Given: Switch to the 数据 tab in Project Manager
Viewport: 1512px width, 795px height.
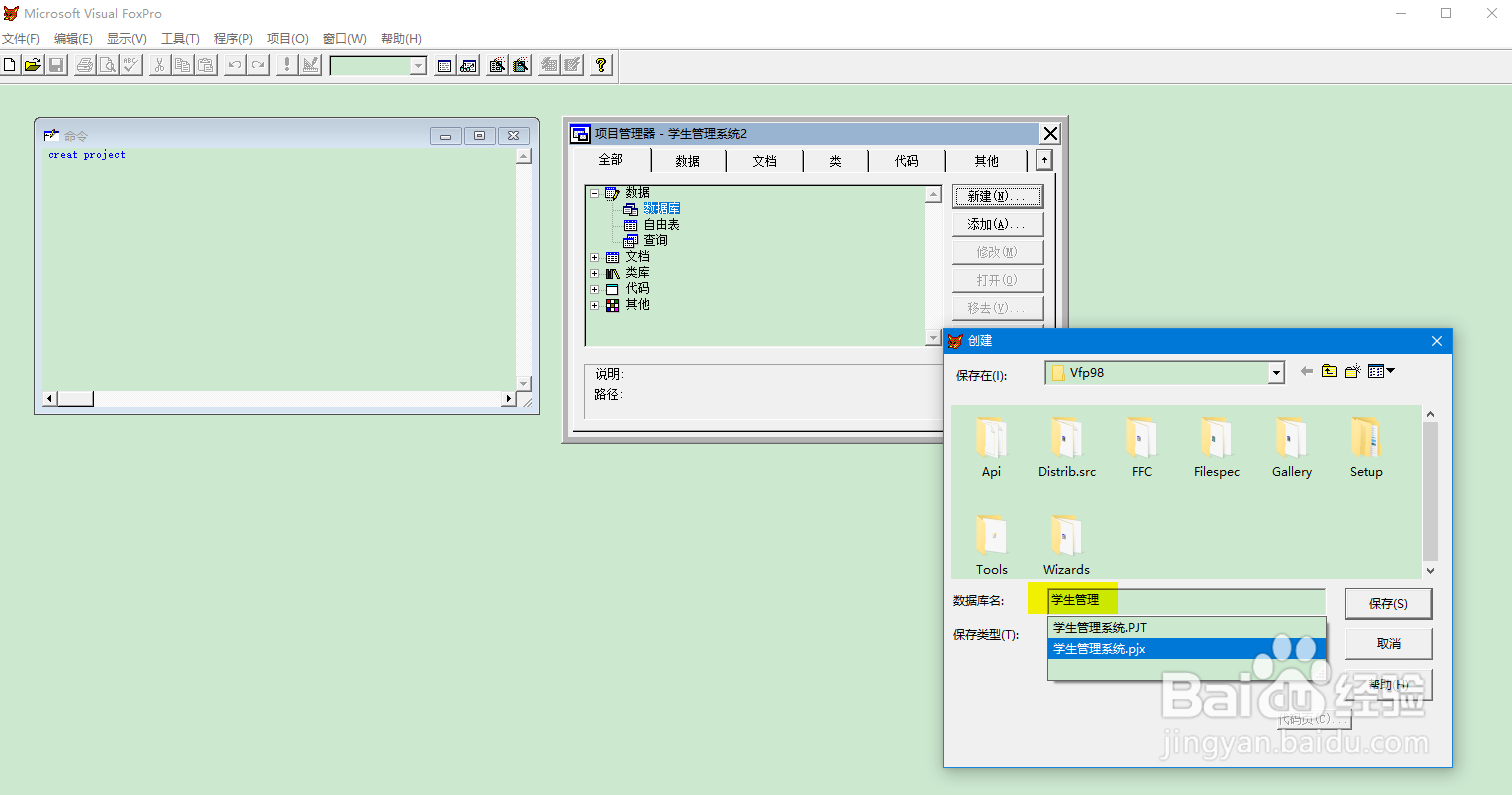Looking at the screenshot, I should [688, 161].
